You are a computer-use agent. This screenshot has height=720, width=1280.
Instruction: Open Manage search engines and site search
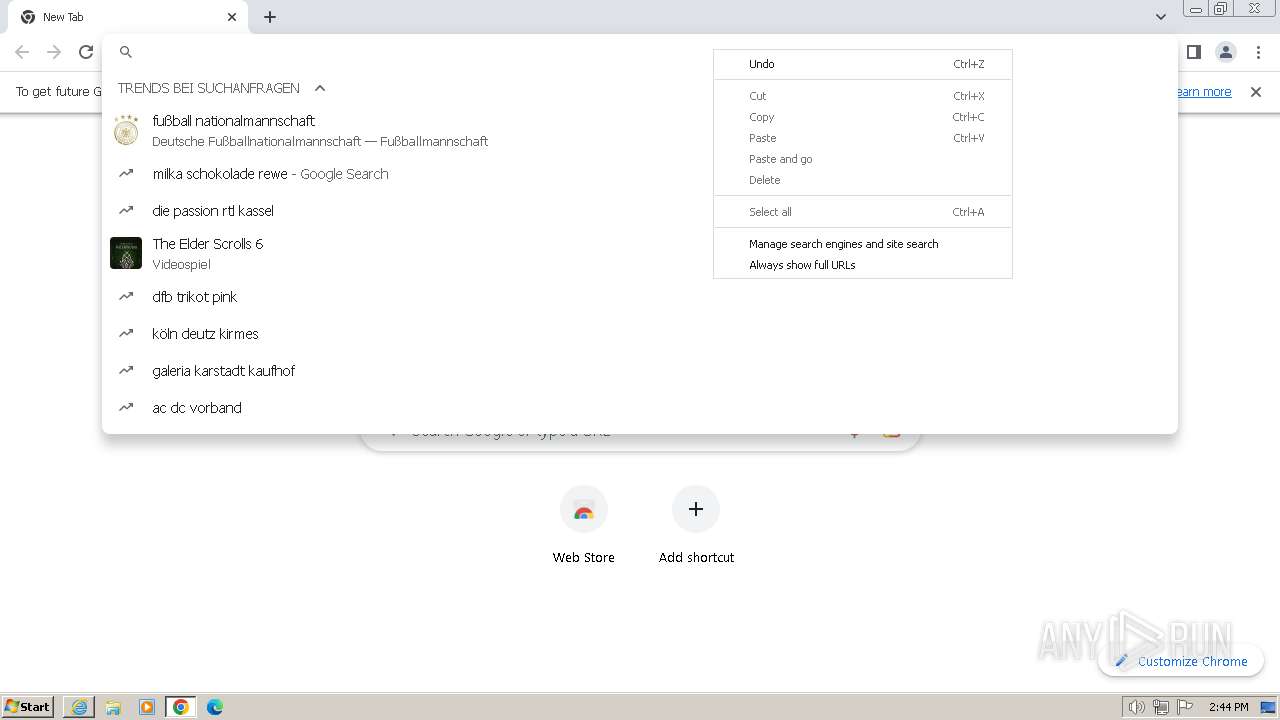pyautogui.click(x=863, y=244)
